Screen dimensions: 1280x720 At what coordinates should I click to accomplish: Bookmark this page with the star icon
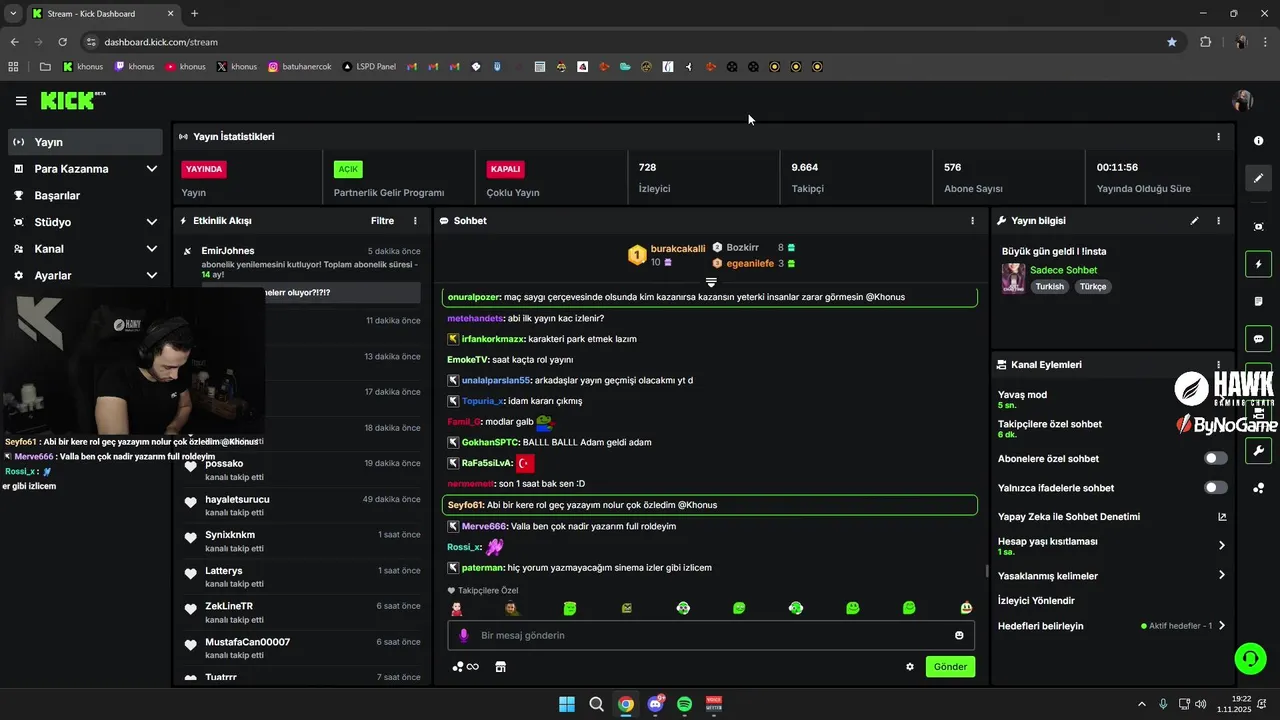(x=1171, y=42)
